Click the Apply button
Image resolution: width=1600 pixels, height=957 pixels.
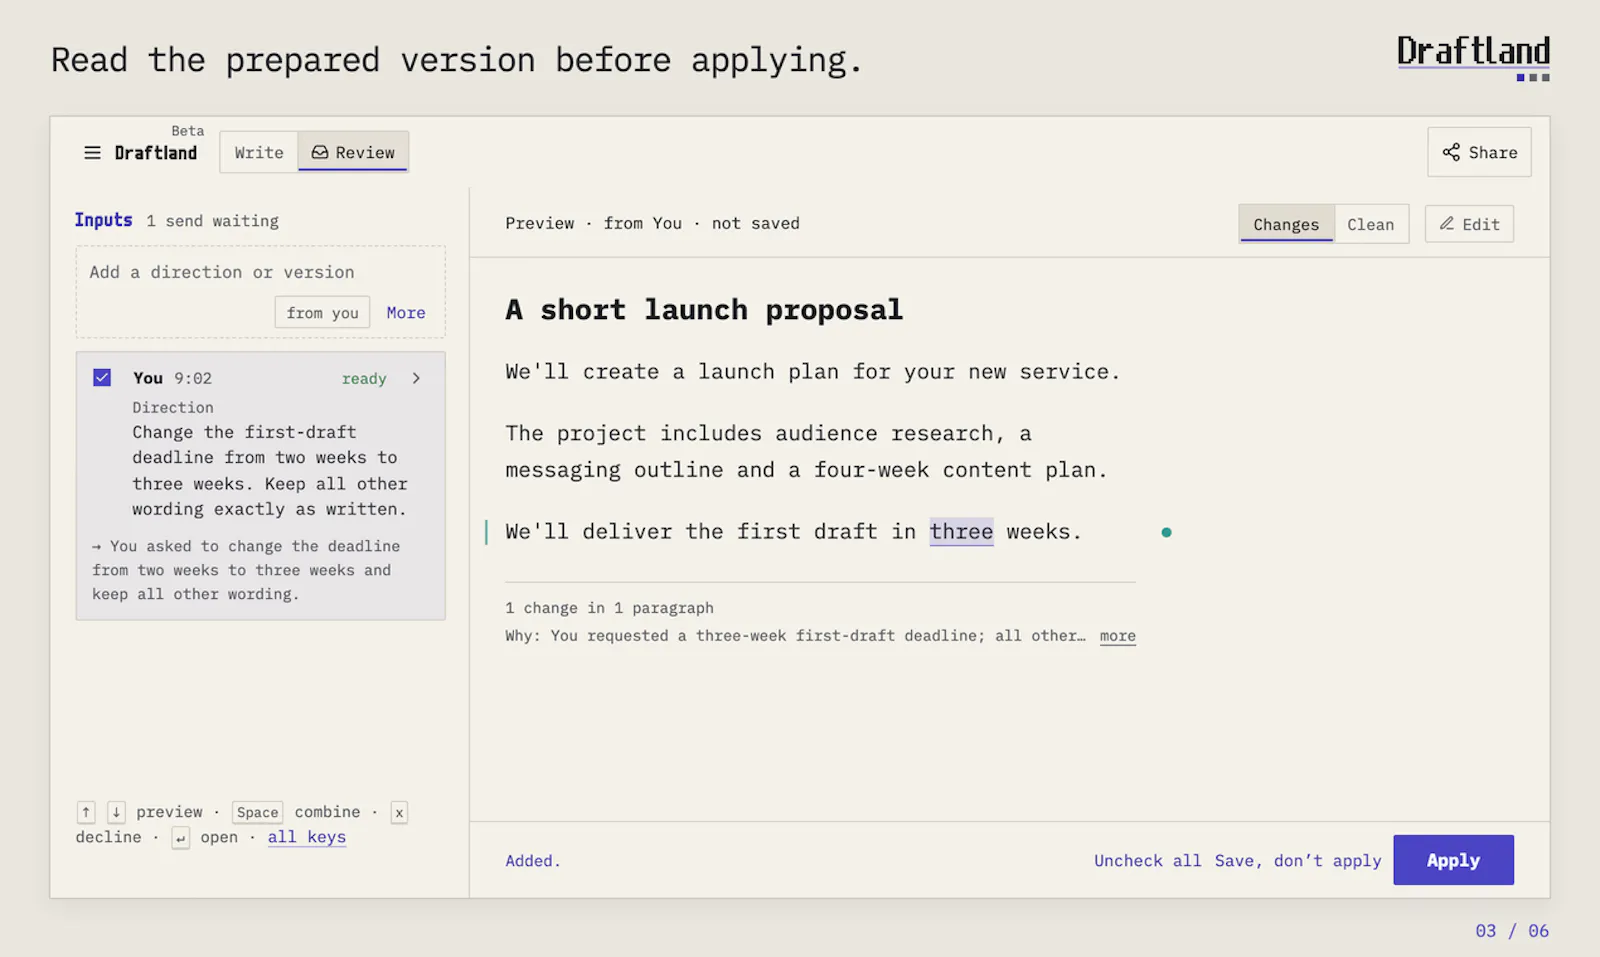[1453, 860]
